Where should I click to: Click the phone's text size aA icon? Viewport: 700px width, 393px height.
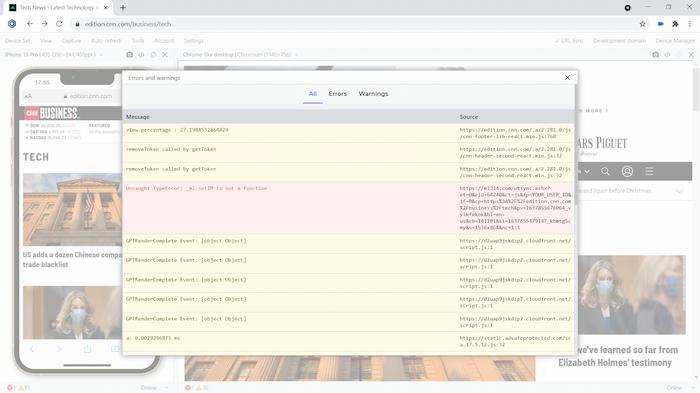28,96
